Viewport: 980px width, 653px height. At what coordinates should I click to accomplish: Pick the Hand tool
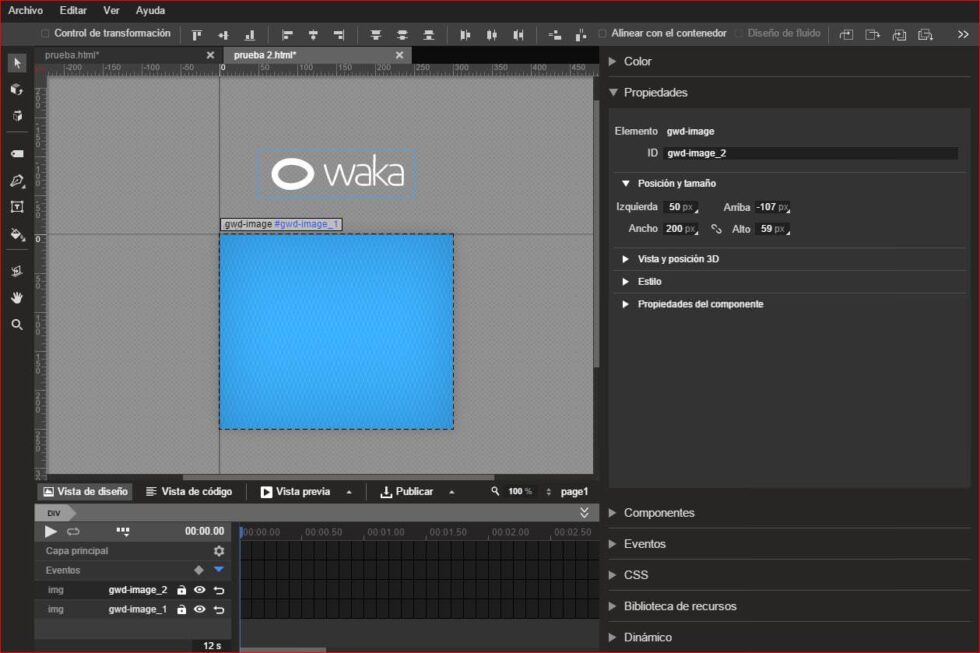pos(15,297)
